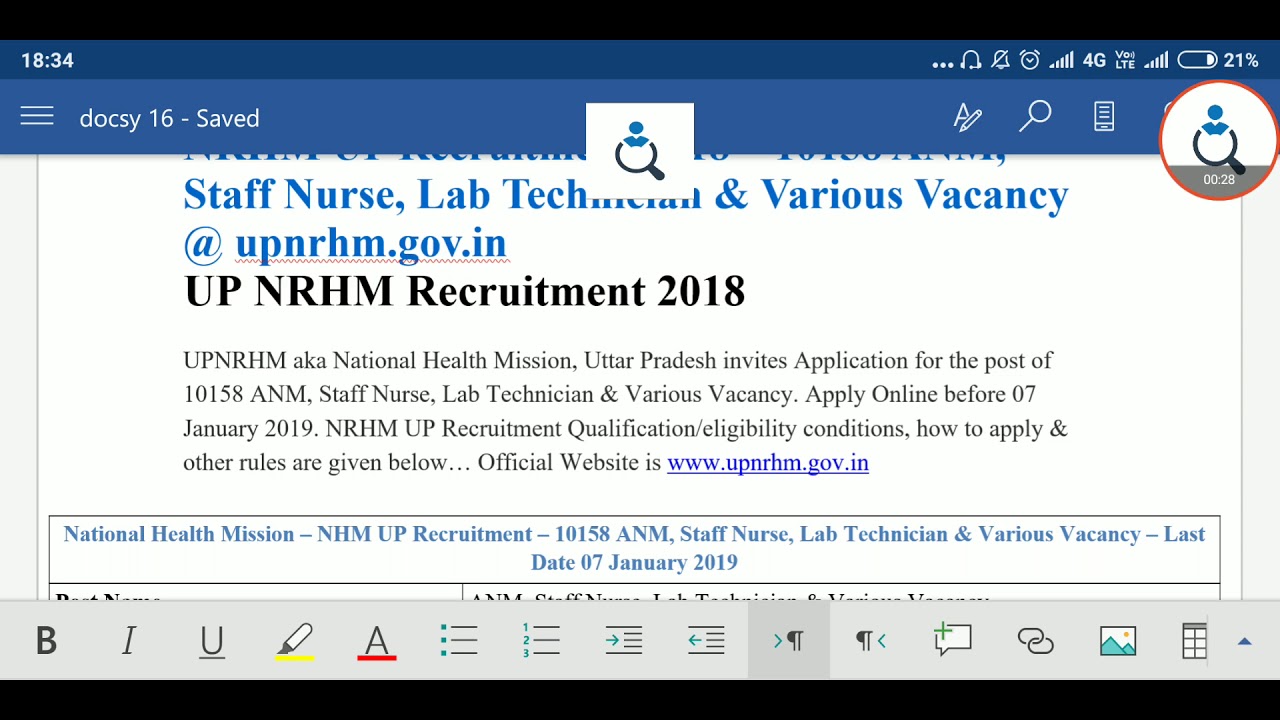Tap the battery indicator in status bar

tap(1197, 60)
